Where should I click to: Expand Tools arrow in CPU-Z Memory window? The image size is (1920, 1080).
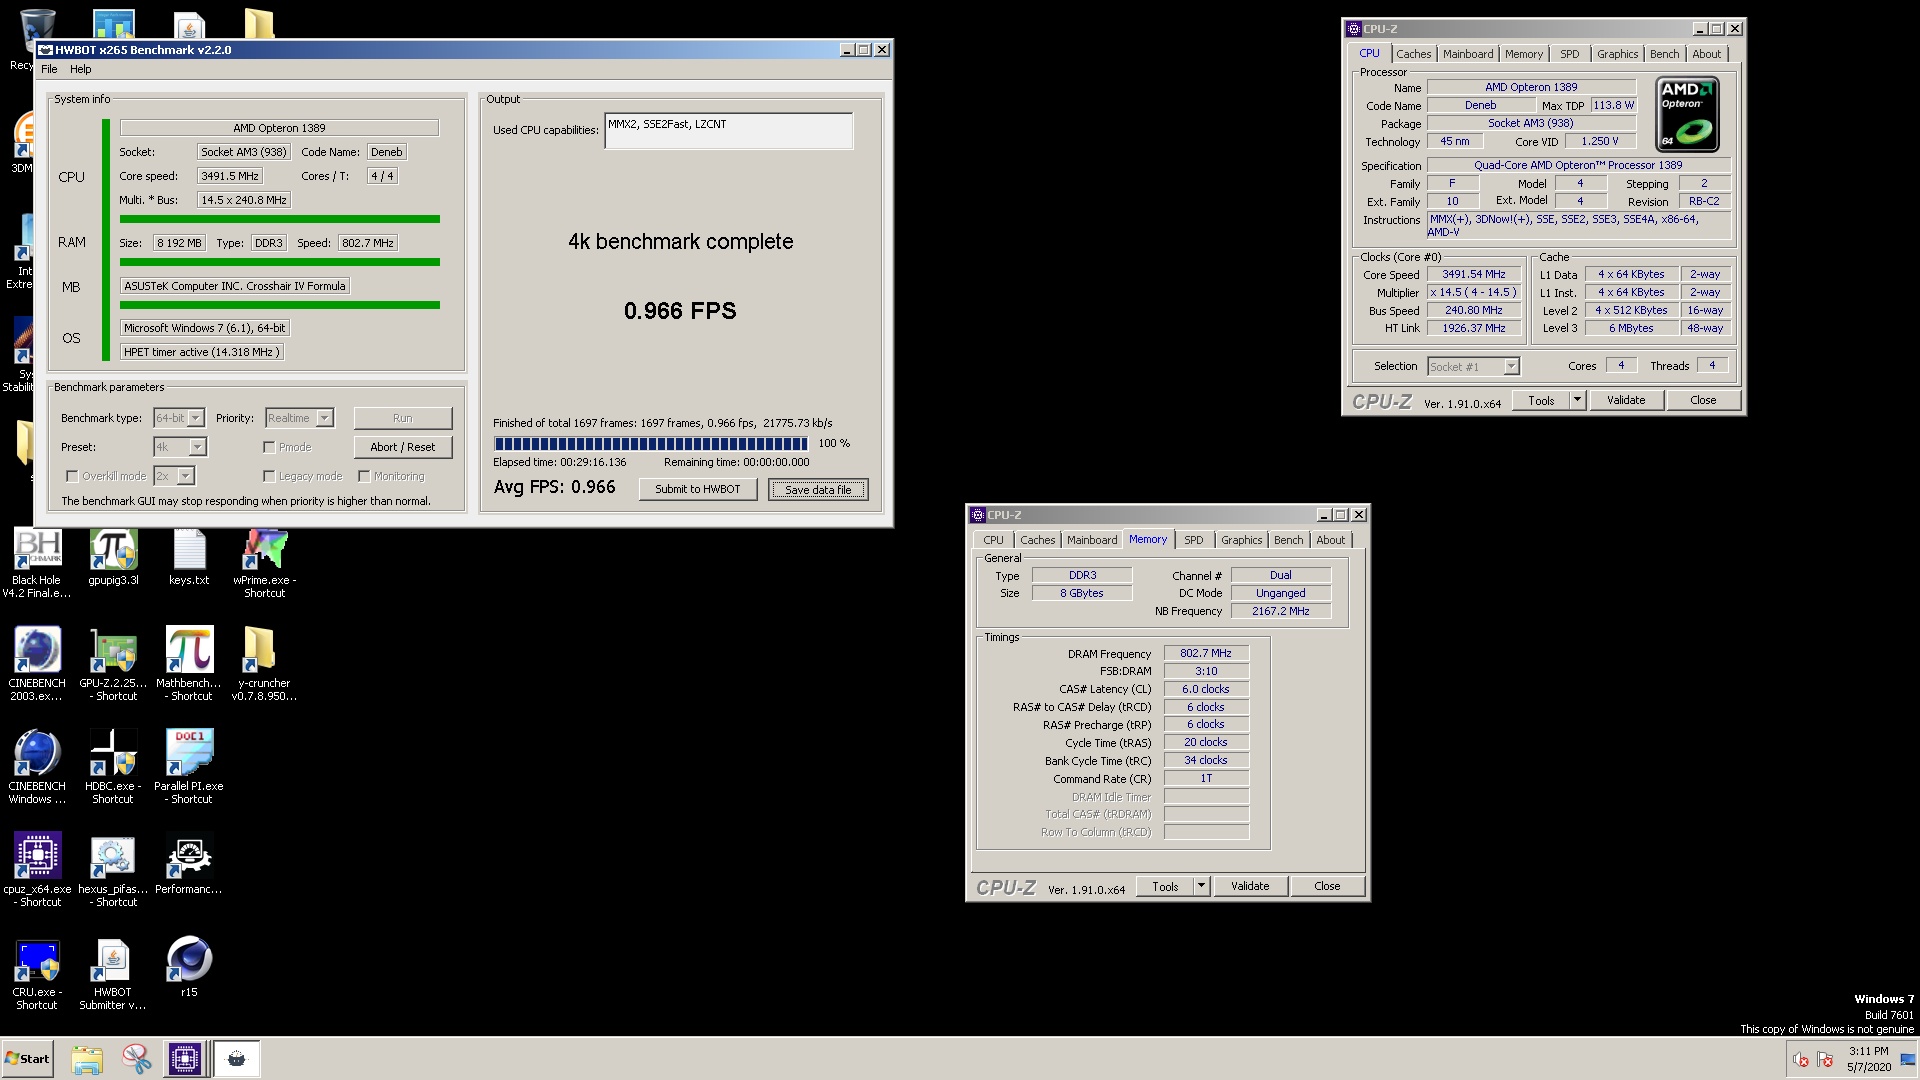[x=1201, y=886]
